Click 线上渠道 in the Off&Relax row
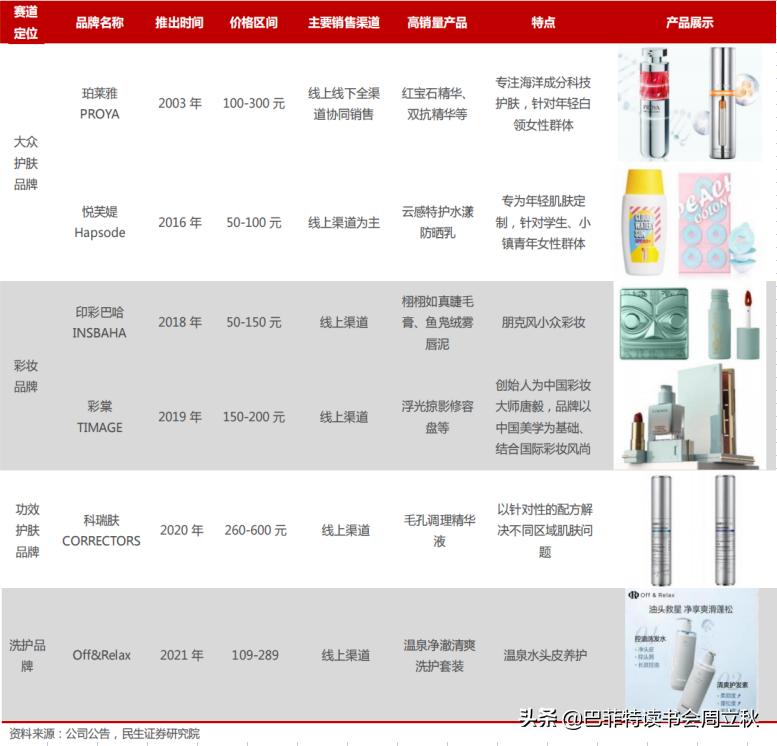 point(346,655)
